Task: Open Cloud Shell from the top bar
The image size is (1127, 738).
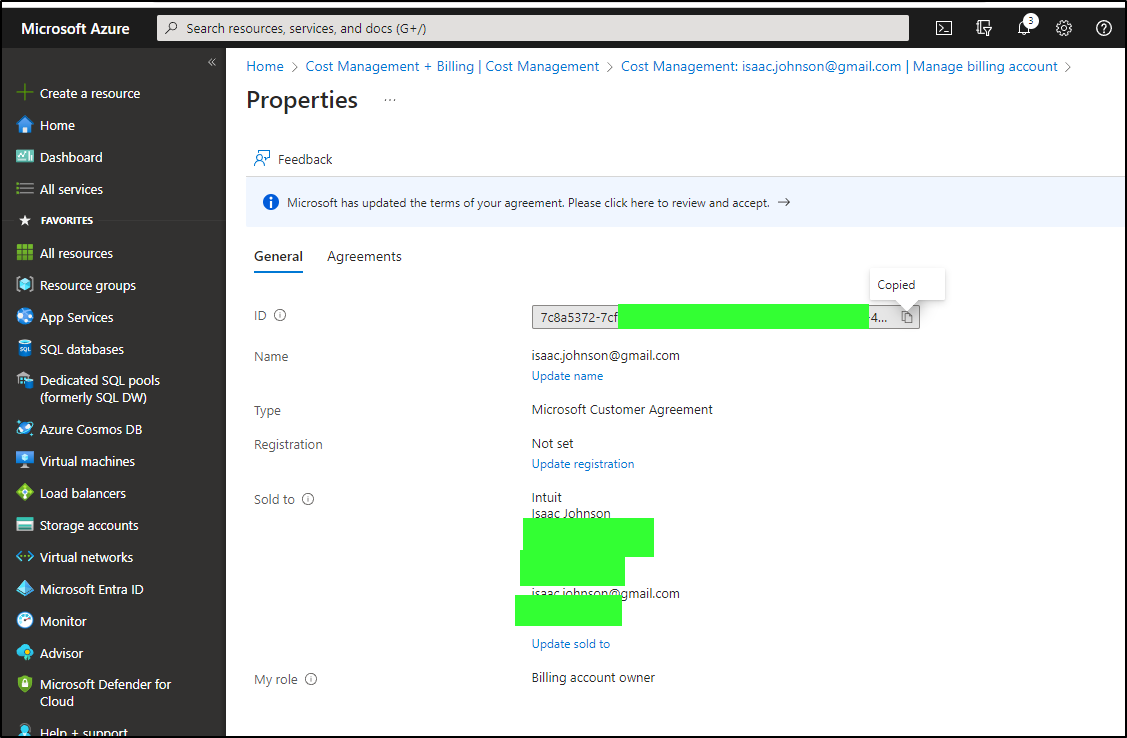Action: (944, 28)
